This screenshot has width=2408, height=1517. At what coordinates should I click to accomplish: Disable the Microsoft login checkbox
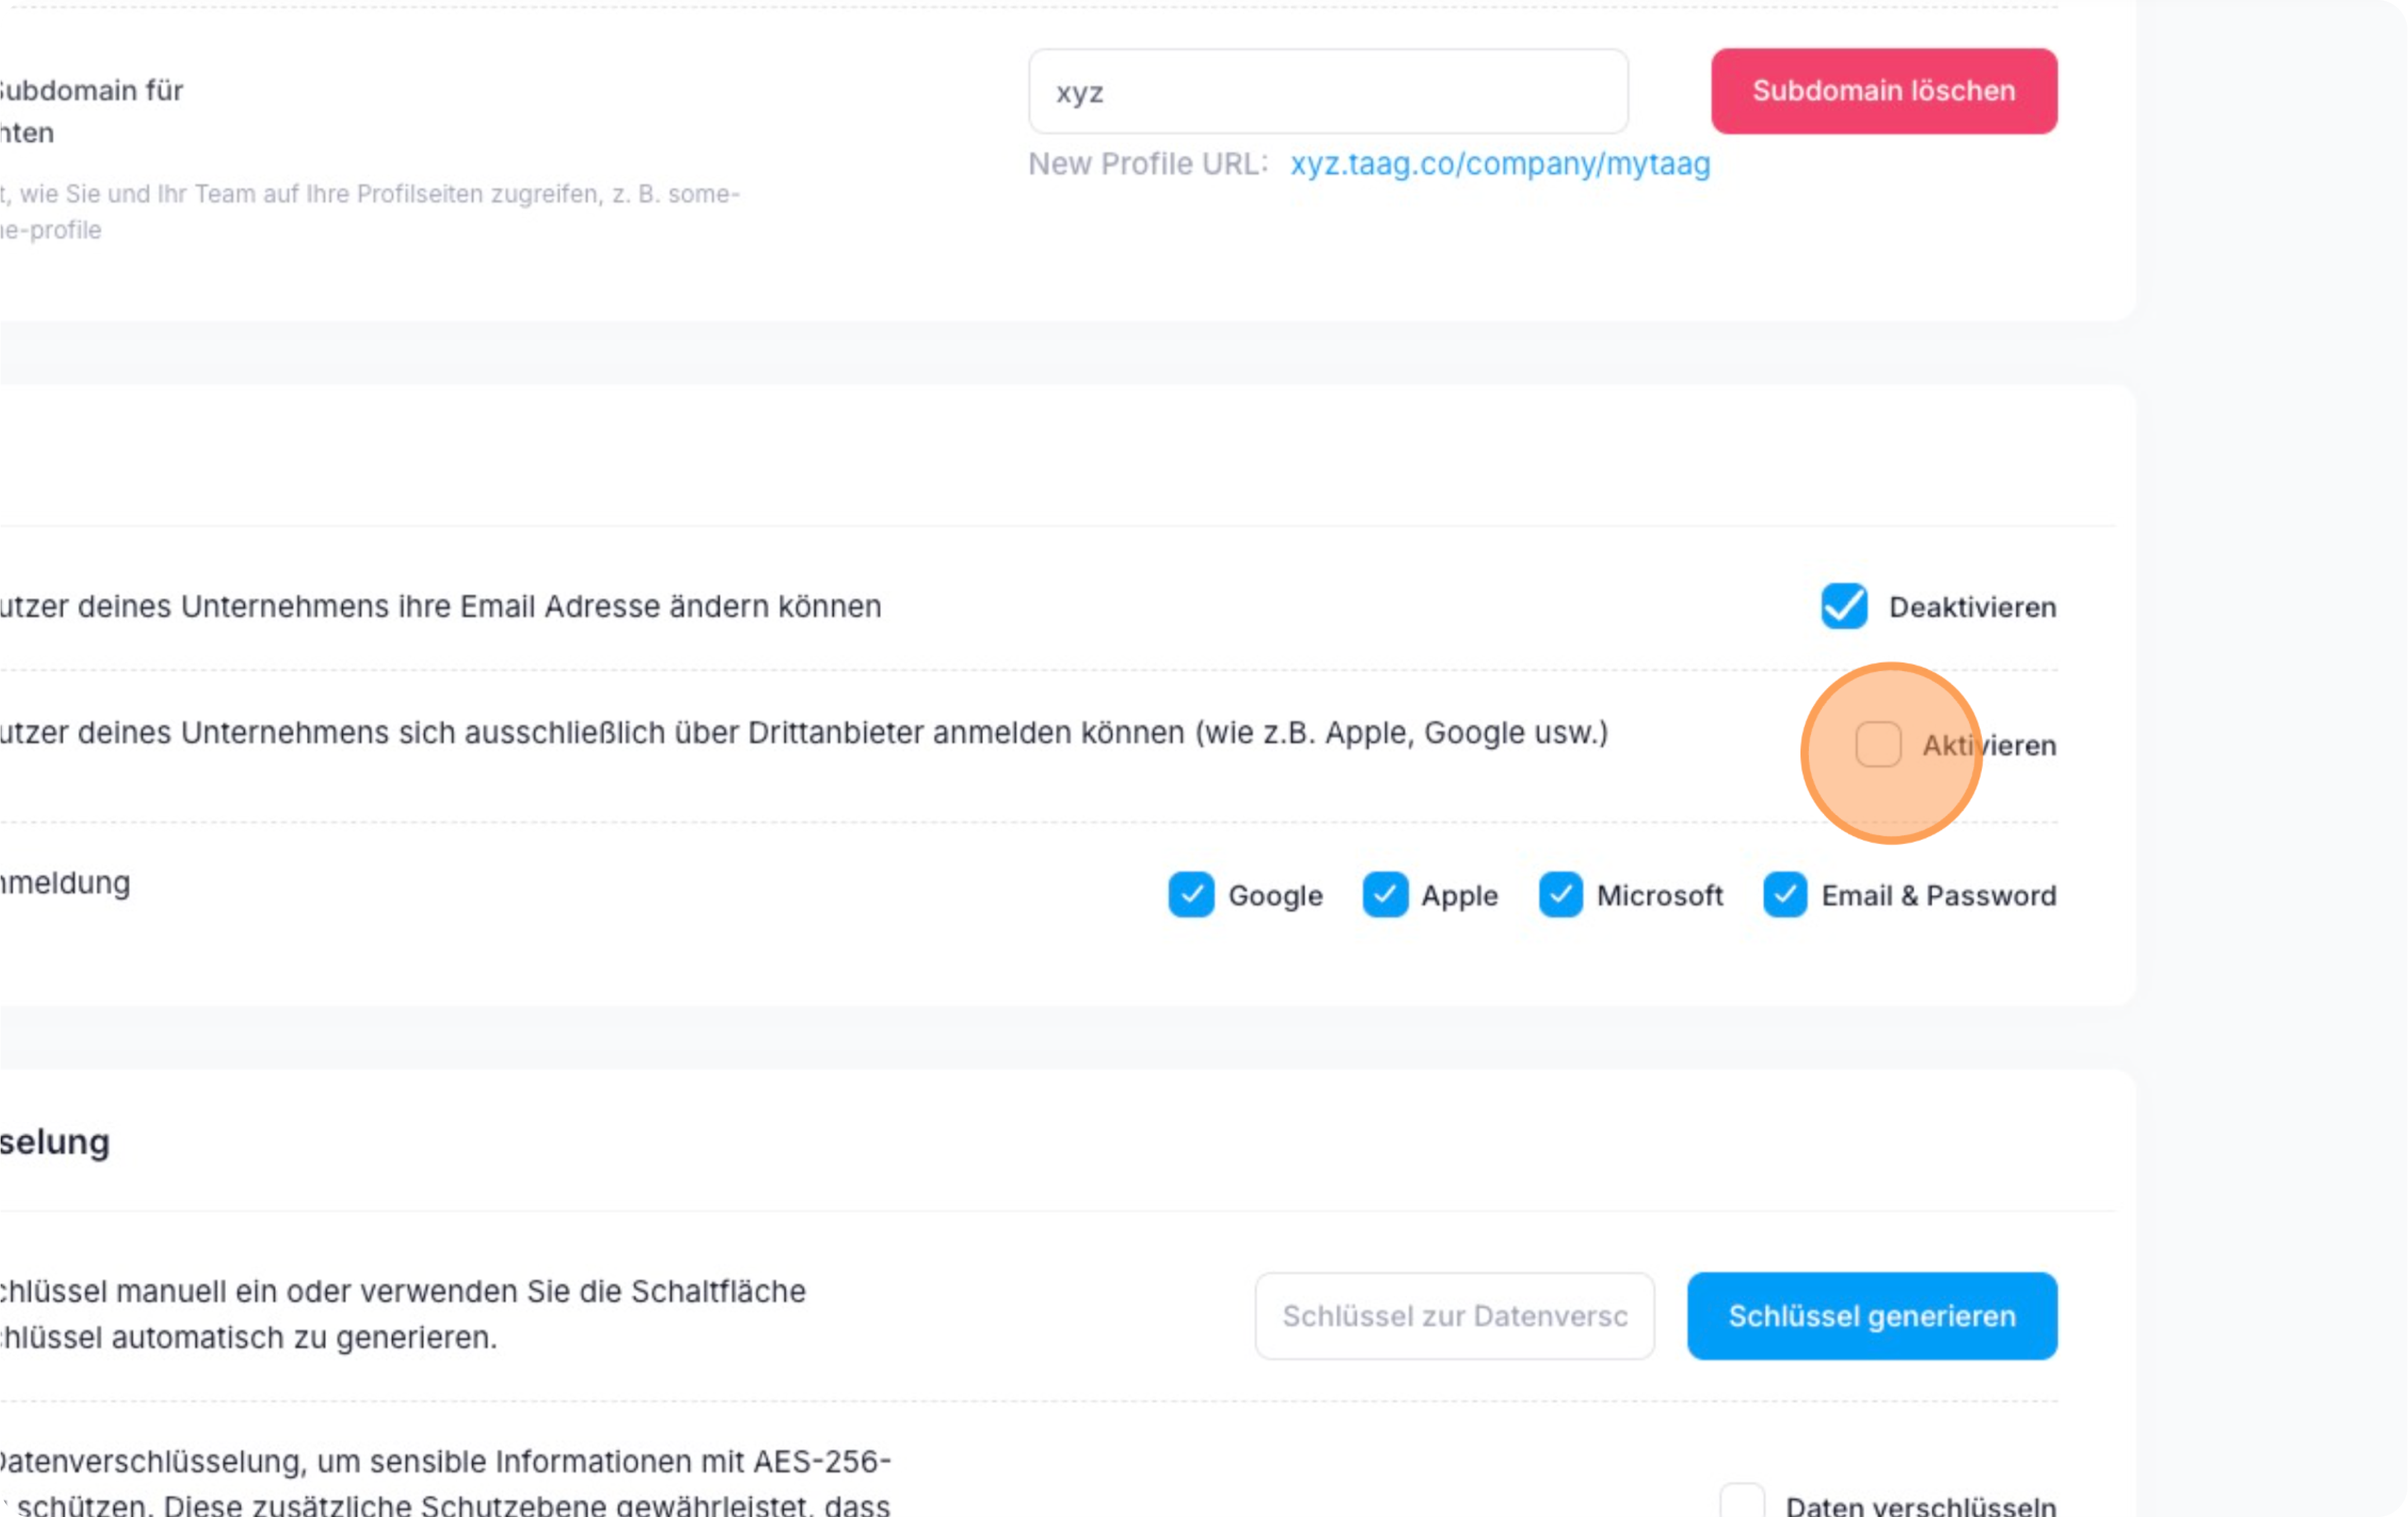[x=1560, y=895]
